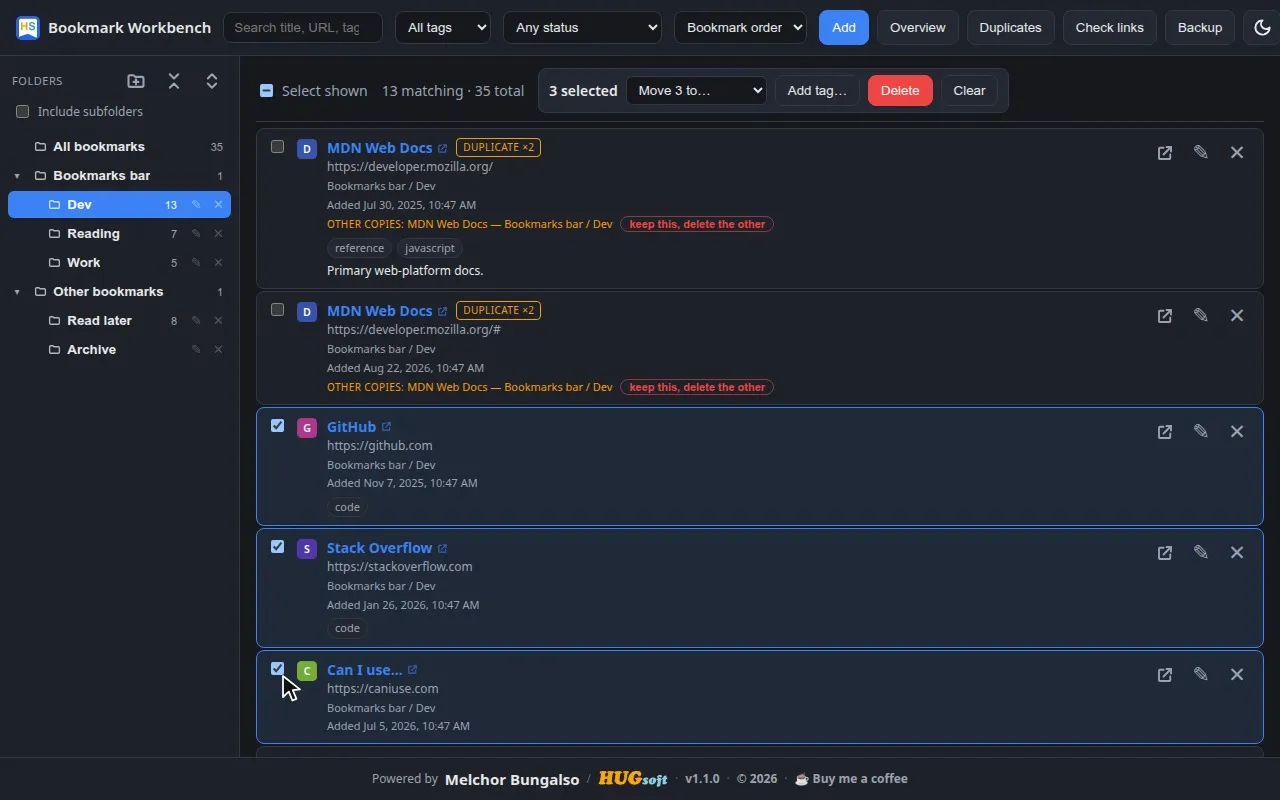Open Can I use bookmark external icon
This screenshot has height=800, width=1280.
click(x=1165, y=675)
